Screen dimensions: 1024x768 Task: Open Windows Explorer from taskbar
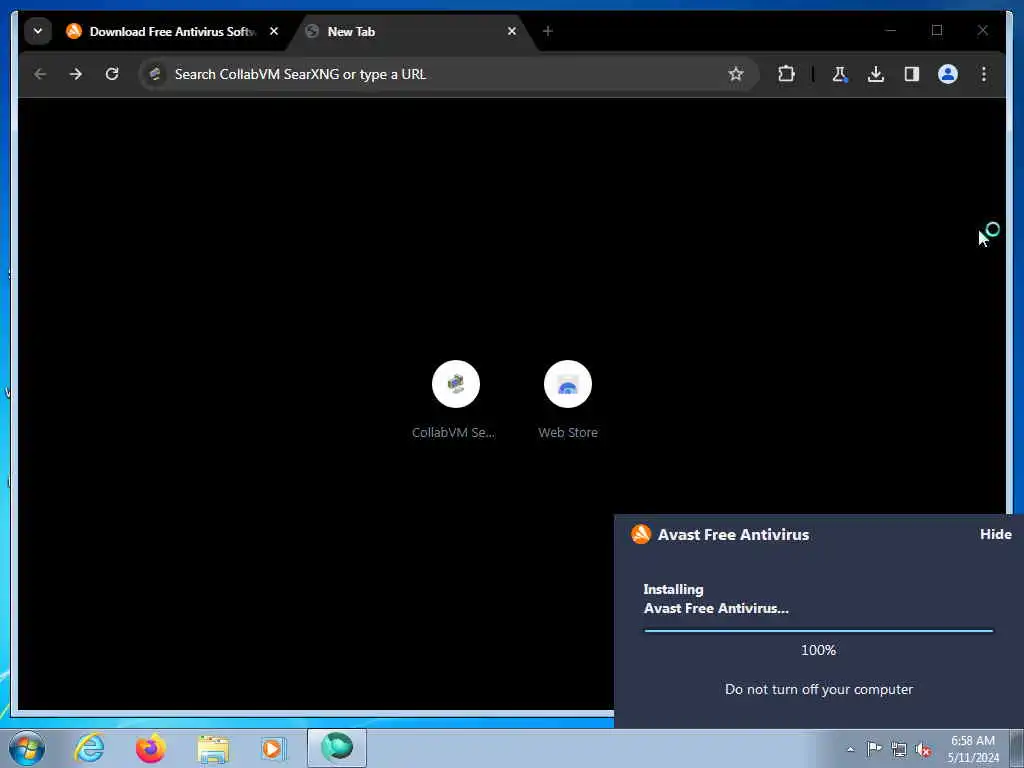click(x=213, y=748)
